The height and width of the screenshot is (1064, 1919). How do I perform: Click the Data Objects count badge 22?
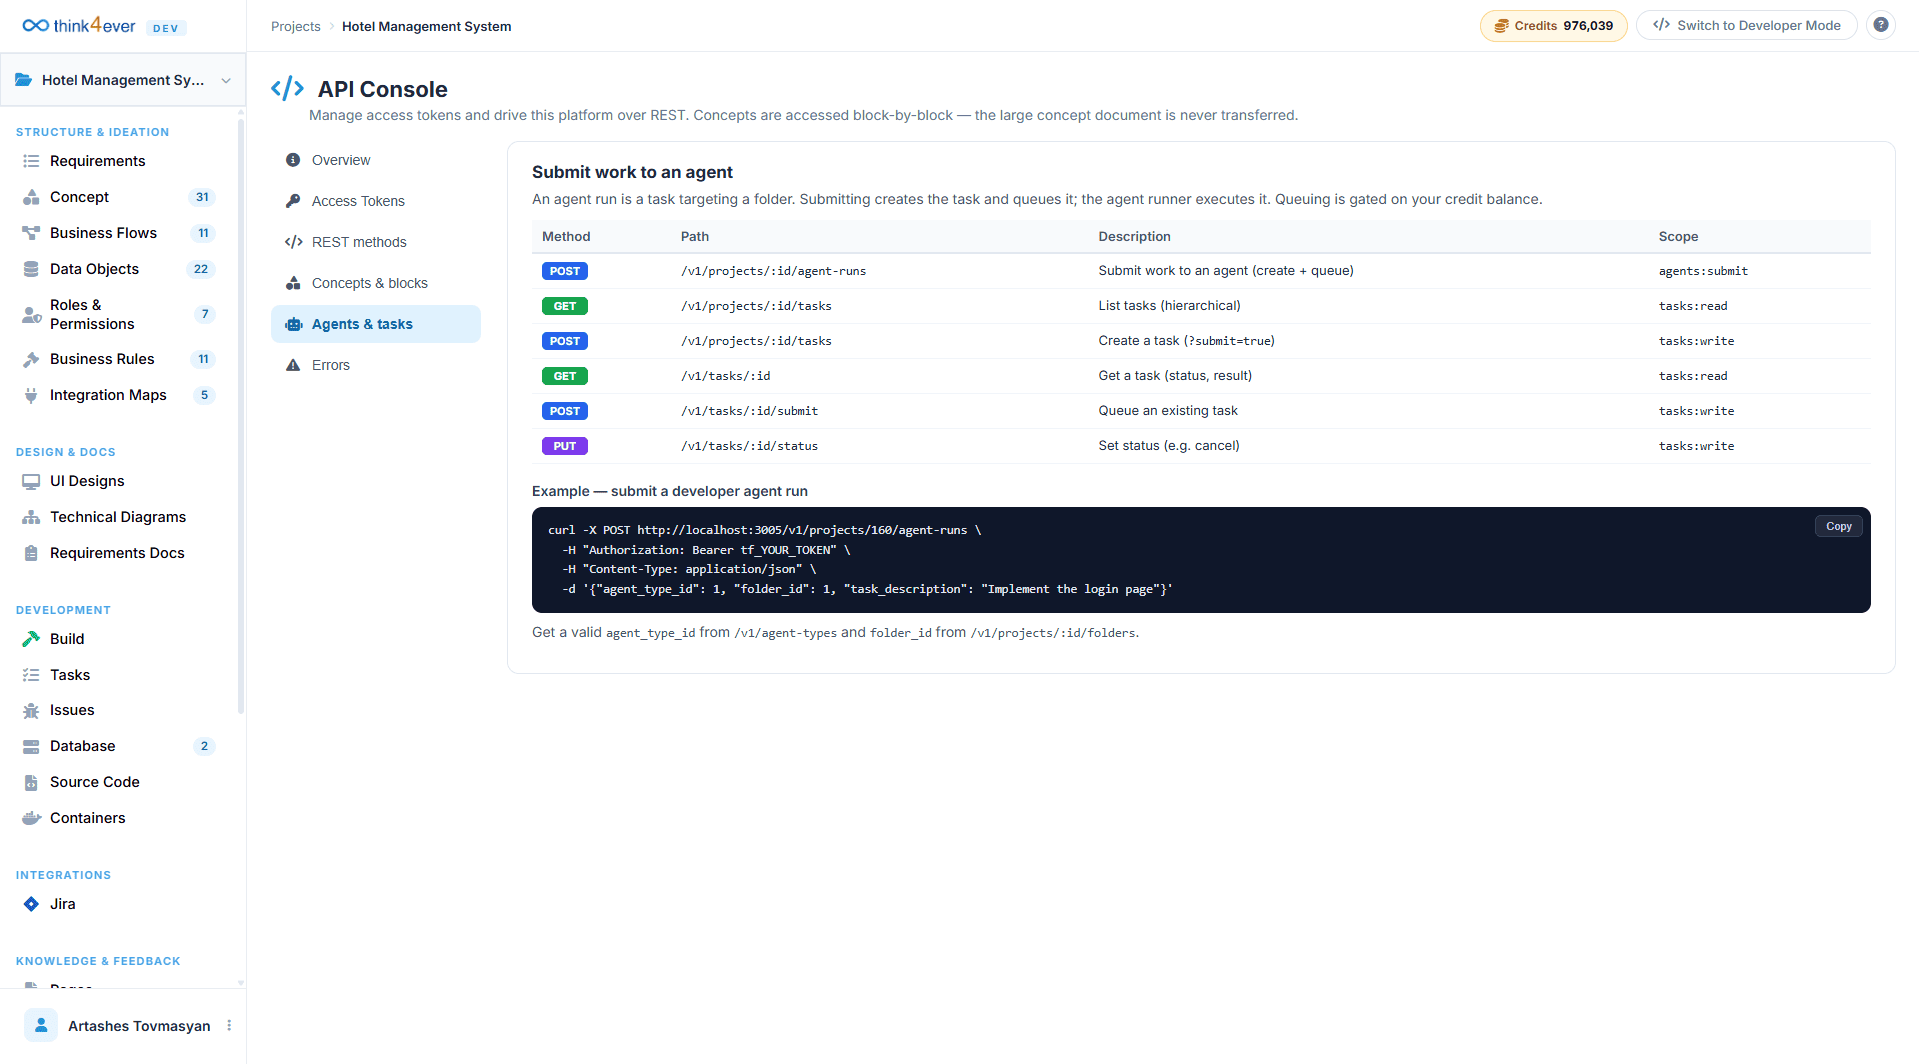coord(201,269)
